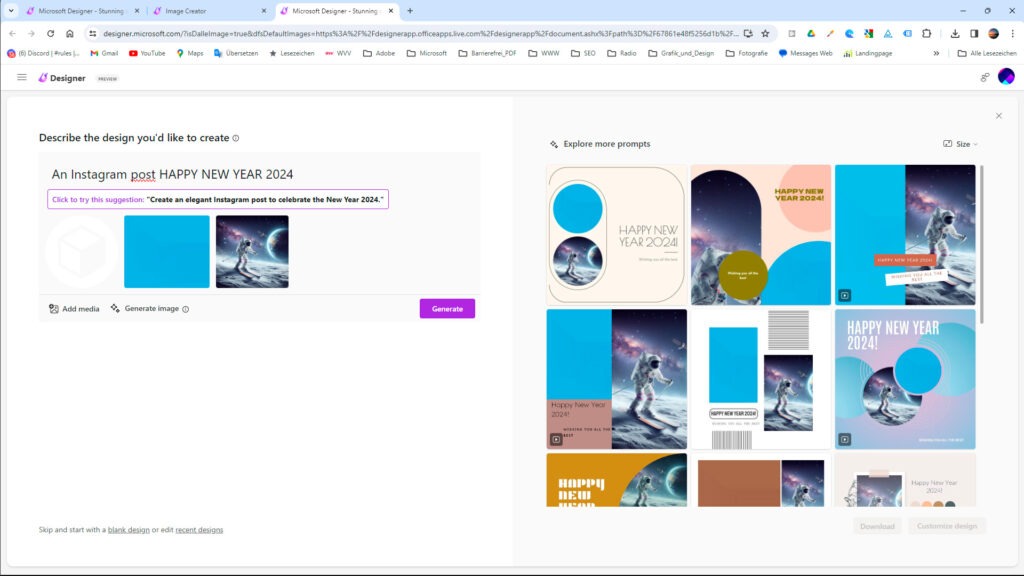The image size is (1024, 576).
Task: Open the Gmail bookmark
Action: point(104,54)
